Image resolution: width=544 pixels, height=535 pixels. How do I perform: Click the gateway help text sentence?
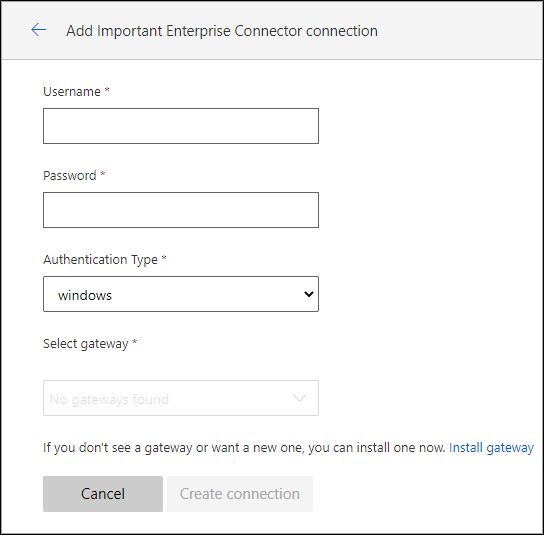pyautogui.click(x=244, y=448)
